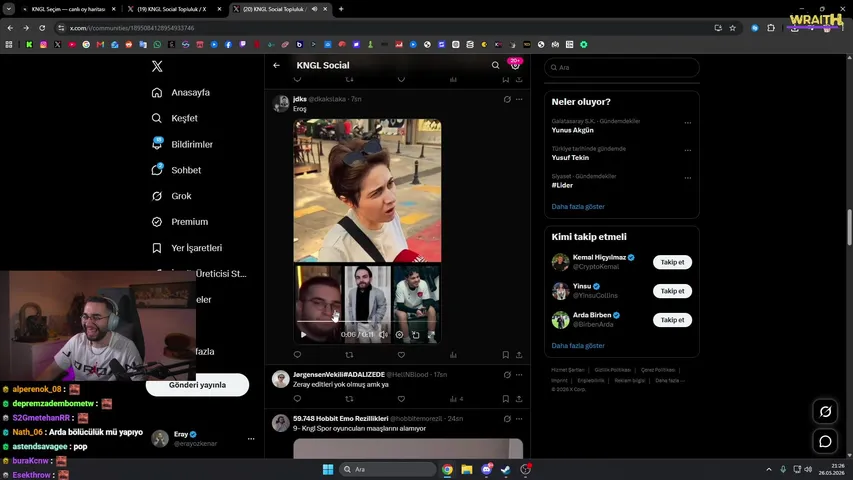Open the community members icon with 20+ badge
Viewport: 853px width, 480px height.
pos(515,65)
